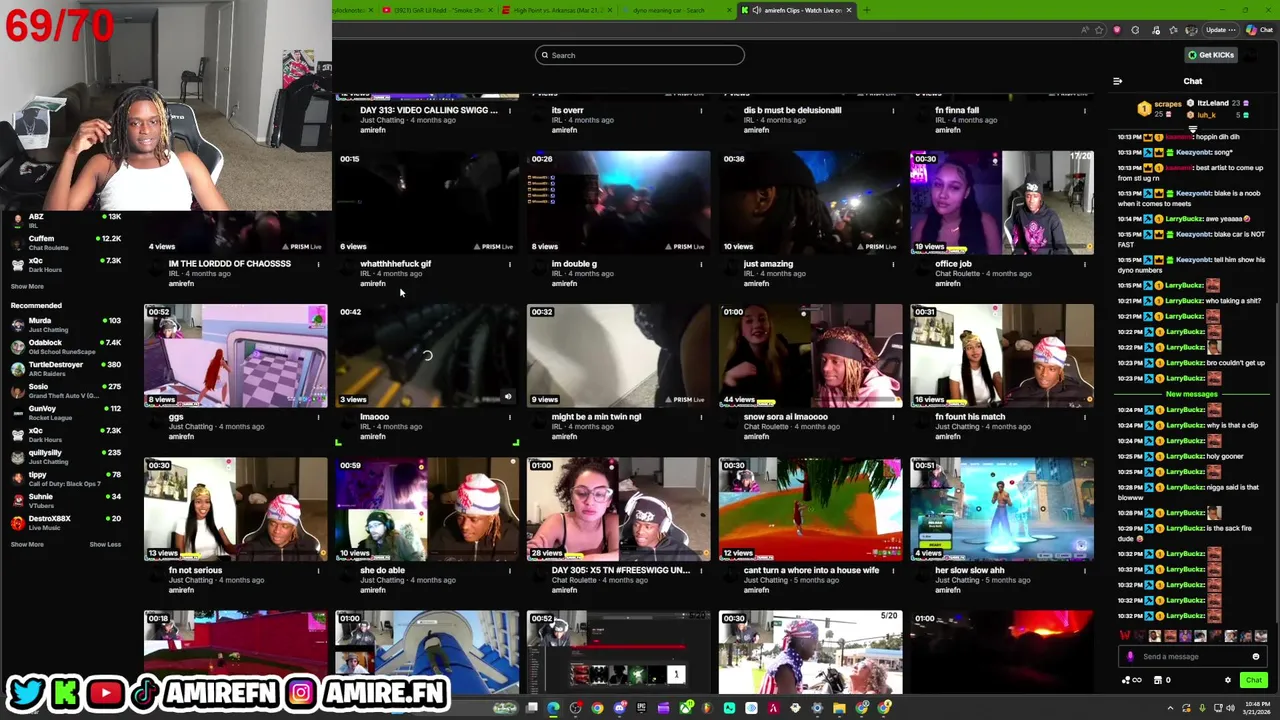This screenshot has height=720, width=1280.
Task: Open options menu for 'whatthhhefuck gif' clip
Action: pyautogui.click(x=509, y=265)
